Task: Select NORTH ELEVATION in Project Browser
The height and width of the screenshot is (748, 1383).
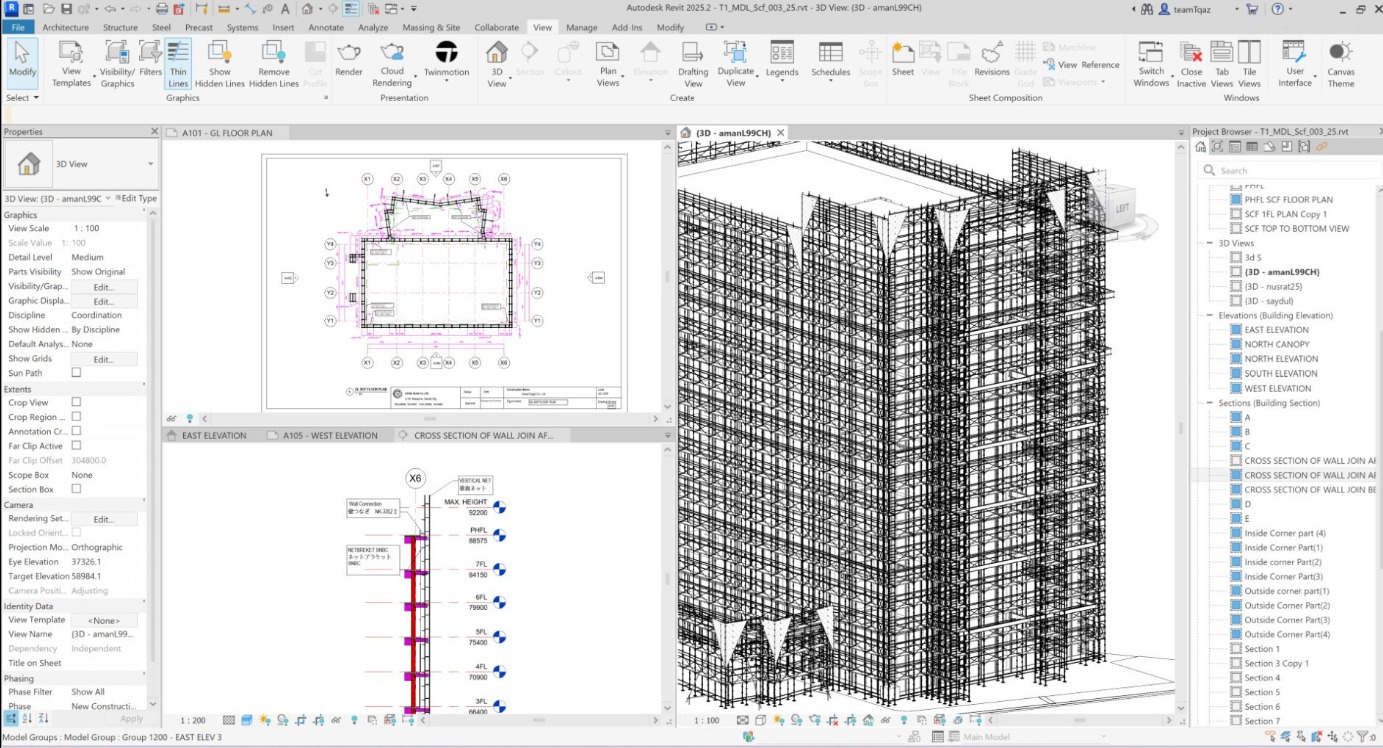Action: (1281, 359)
